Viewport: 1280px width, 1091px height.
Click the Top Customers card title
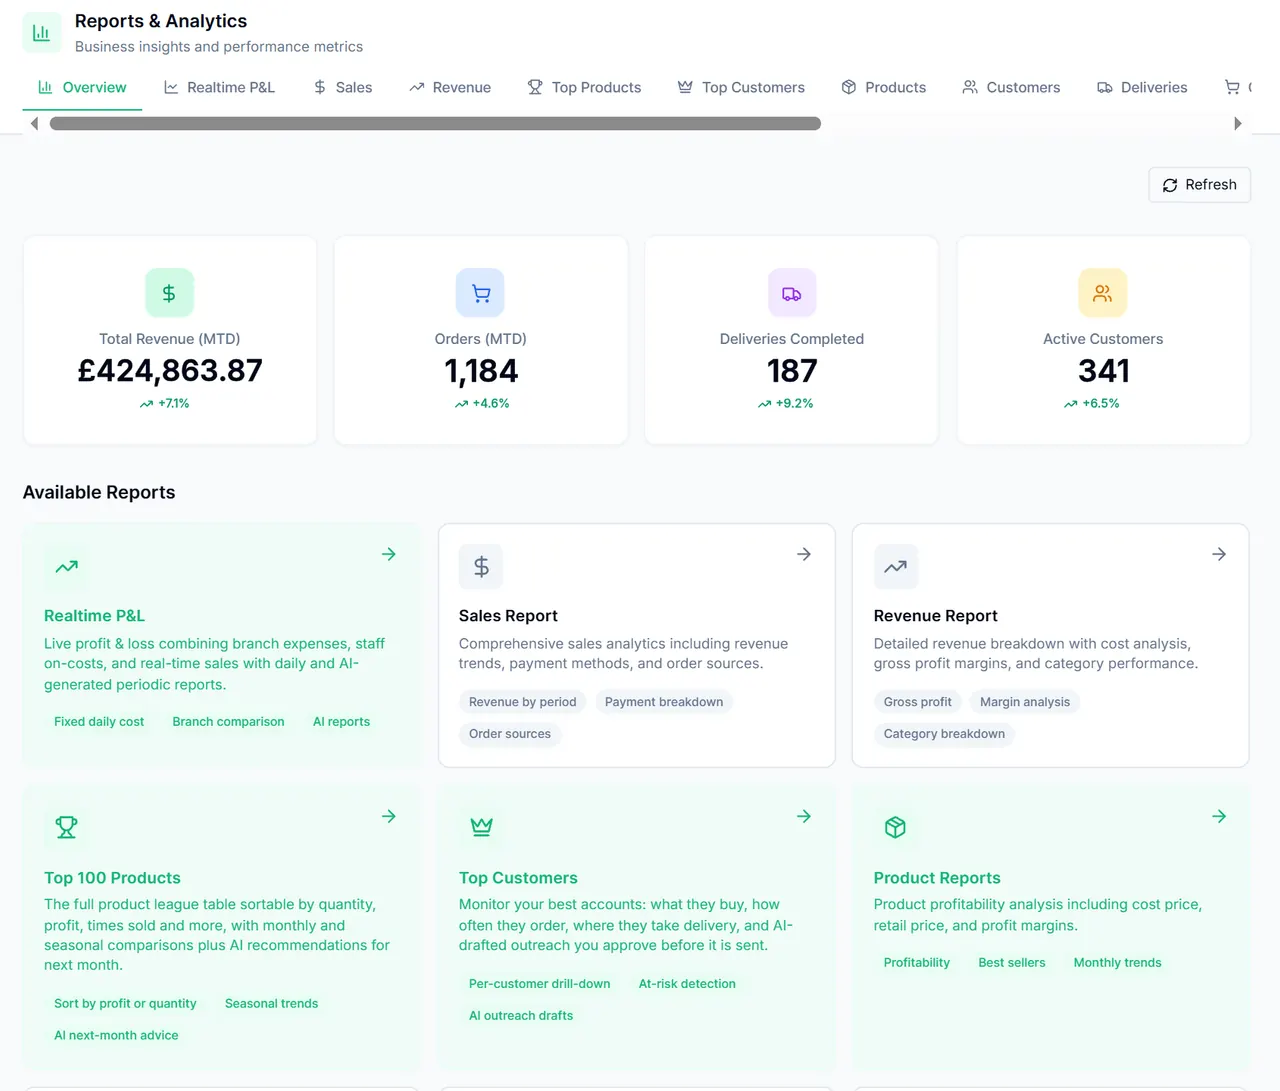pyautogui.click(x=518, y=878)
